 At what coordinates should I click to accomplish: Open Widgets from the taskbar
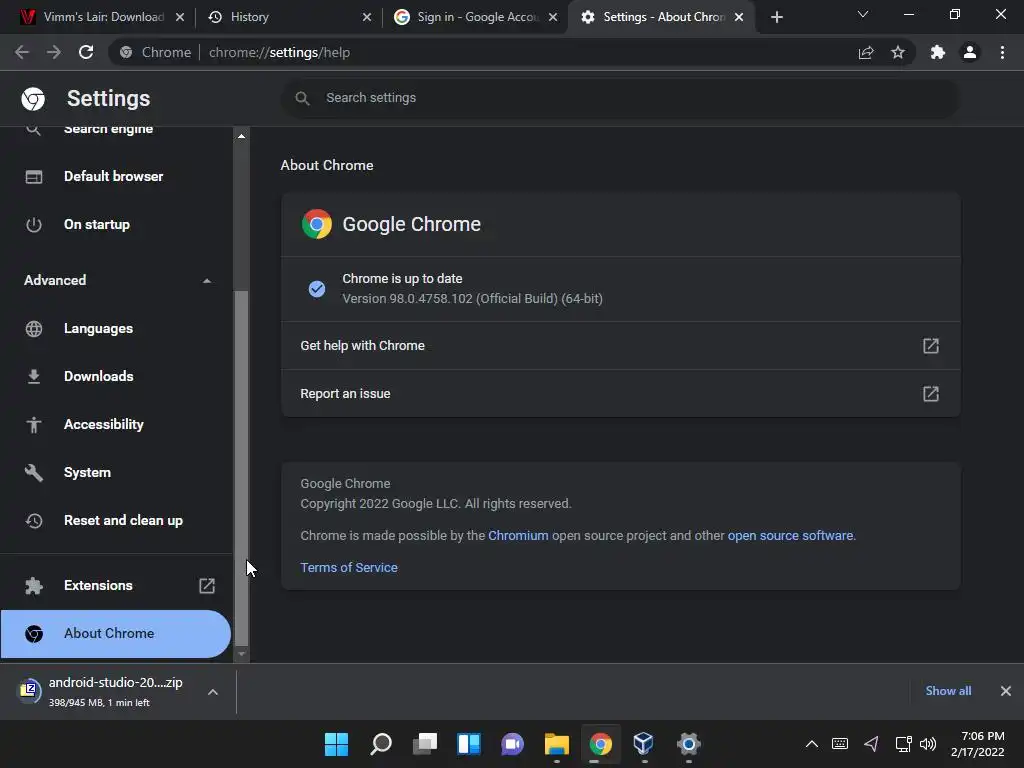coord(469,744)
